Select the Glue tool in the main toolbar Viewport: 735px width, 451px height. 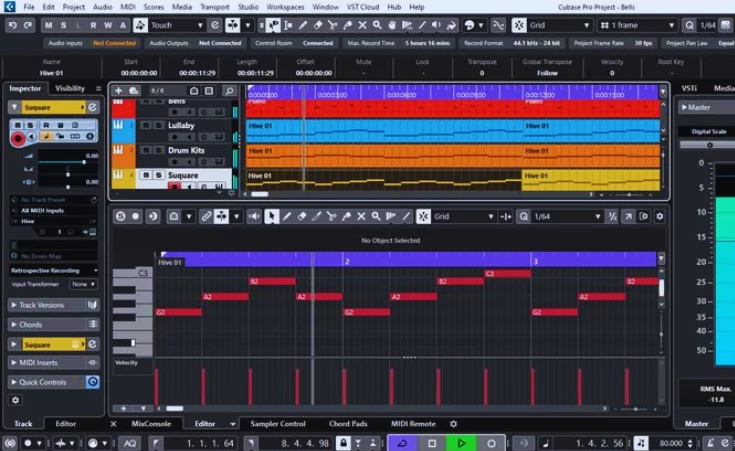347,25
